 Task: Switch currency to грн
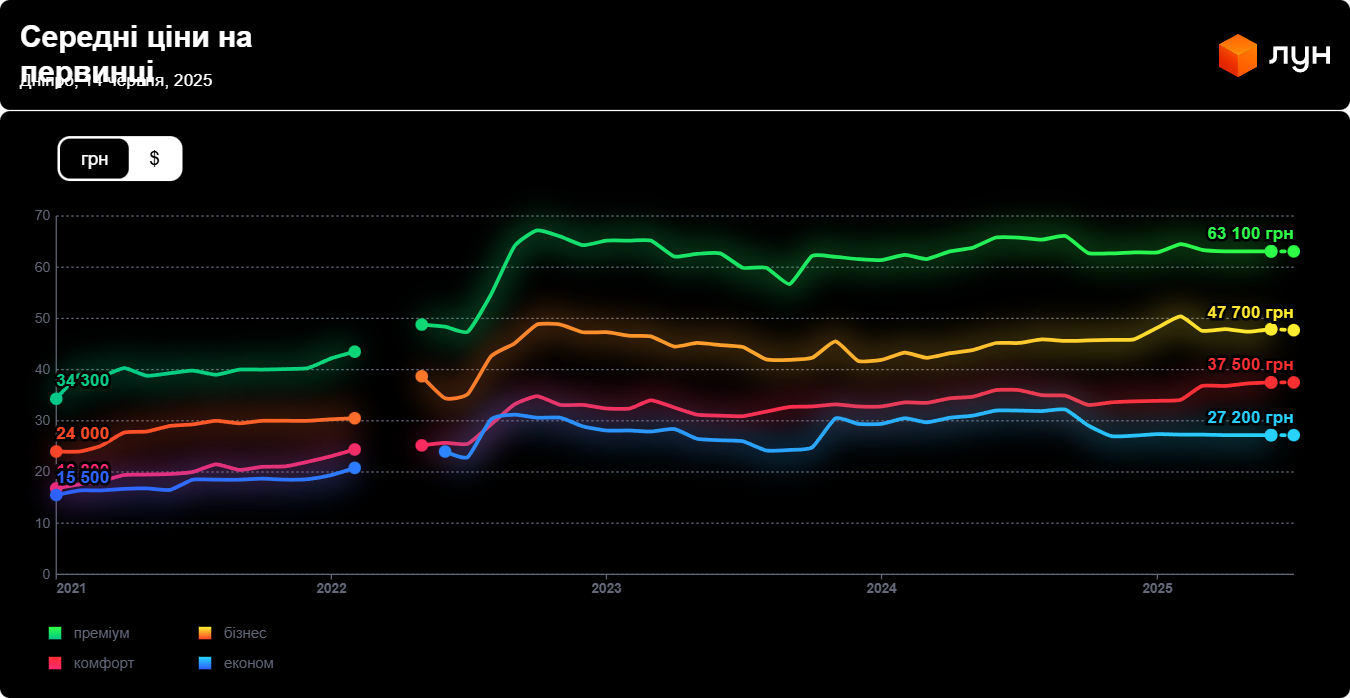pos(95,159)
